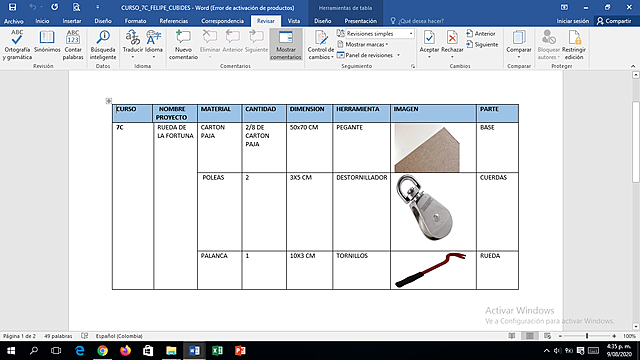This screenshot has width=640, height=360.
Task: Open PowerPoint from taskbar
Action: [x=240, y=351]
